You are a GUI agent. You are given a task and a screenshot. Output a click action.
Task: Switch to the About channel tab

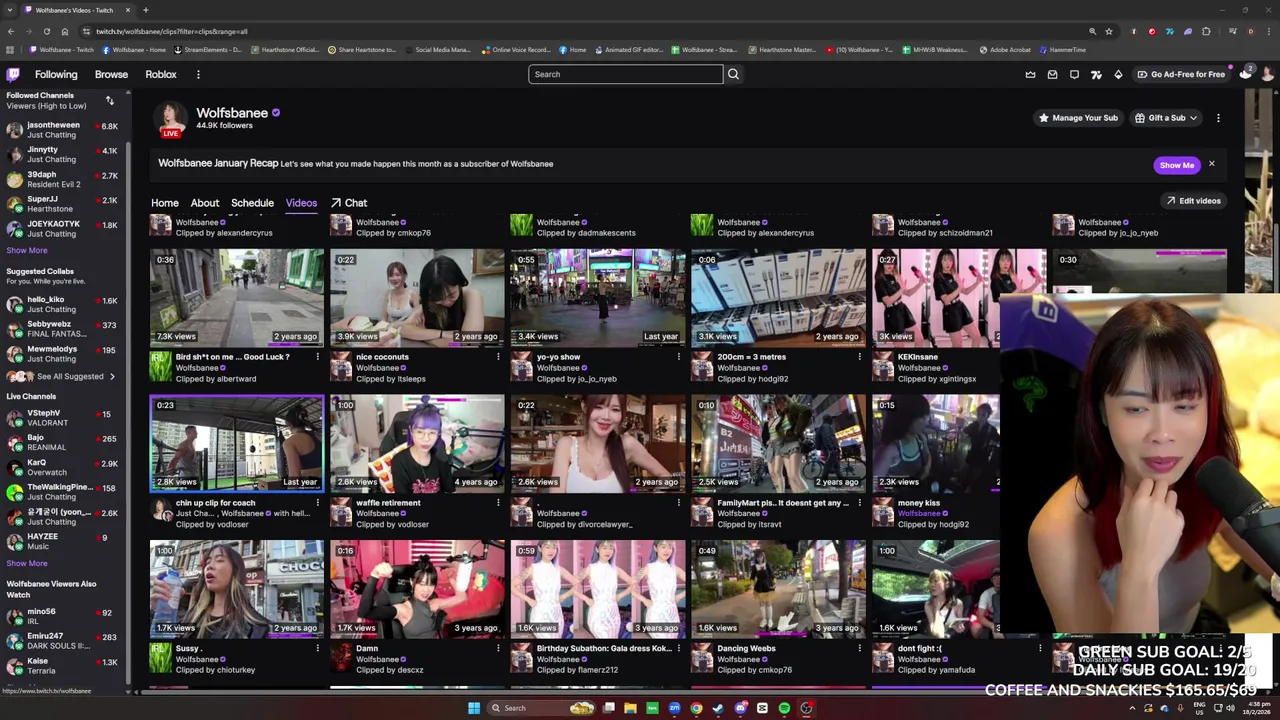pyautogui.click(x=205, y=203)
